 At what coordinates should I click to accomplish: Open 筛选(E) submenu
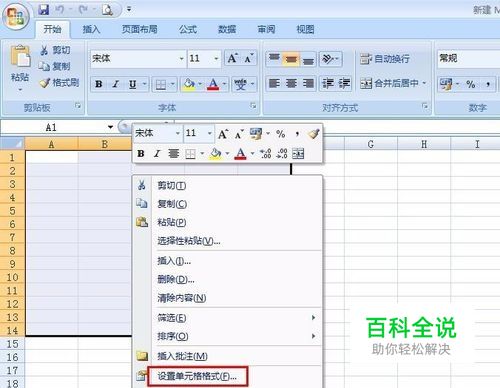[228, 318]
